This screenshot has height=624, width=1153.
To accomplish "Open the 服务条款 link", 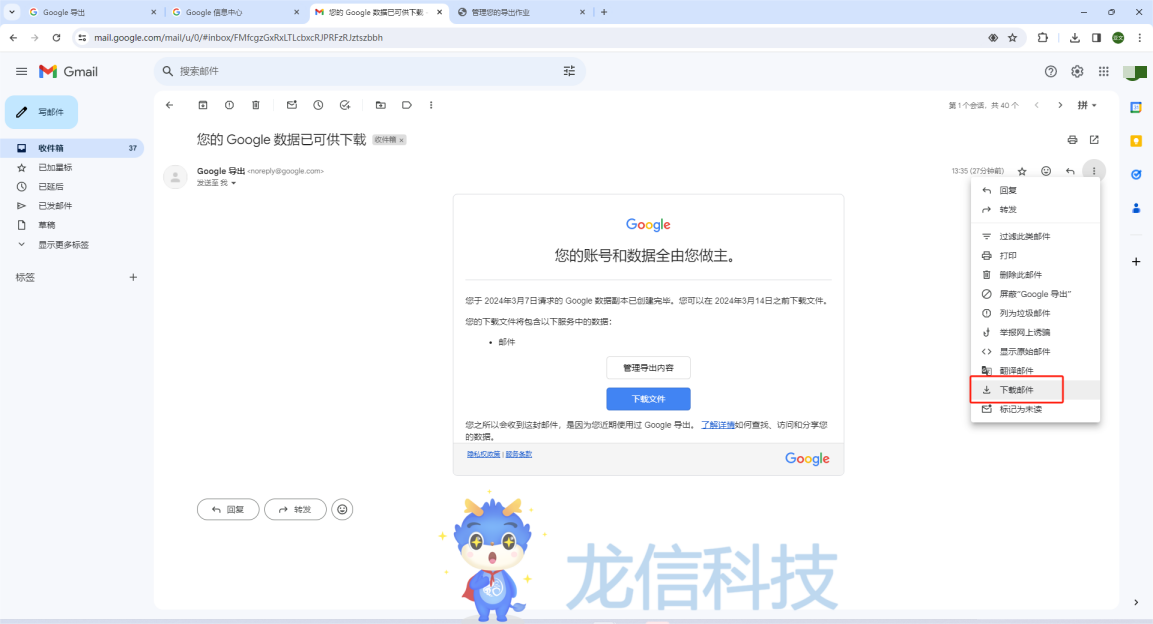I will tap(518, 454).
